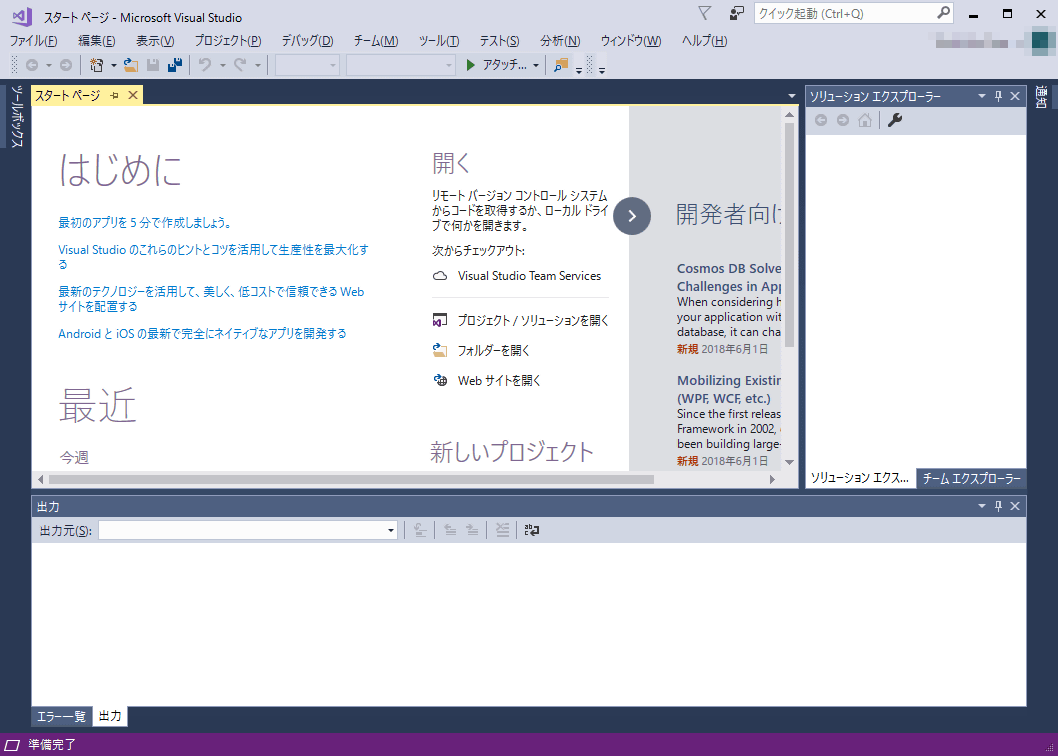Image resolution: width=1058 pixels, height=756 pixels.
Task: Open 出力 panel window position dropdown
Action: [982, 506]
